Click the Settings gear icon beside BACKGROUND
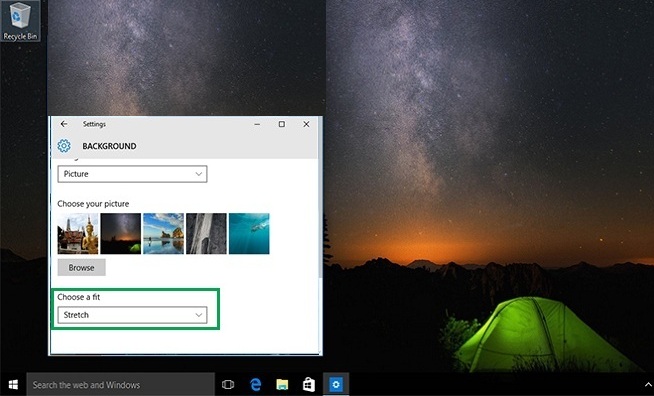 64,146
